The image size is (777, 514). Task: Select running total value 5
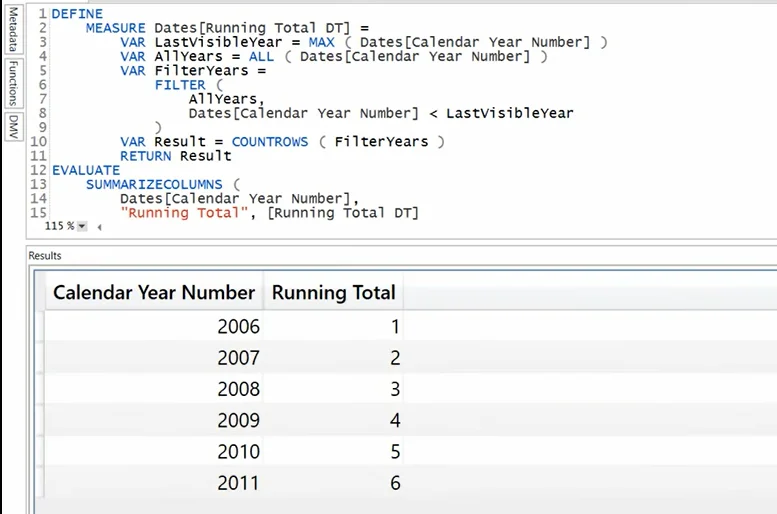click(x=333, y=451)
